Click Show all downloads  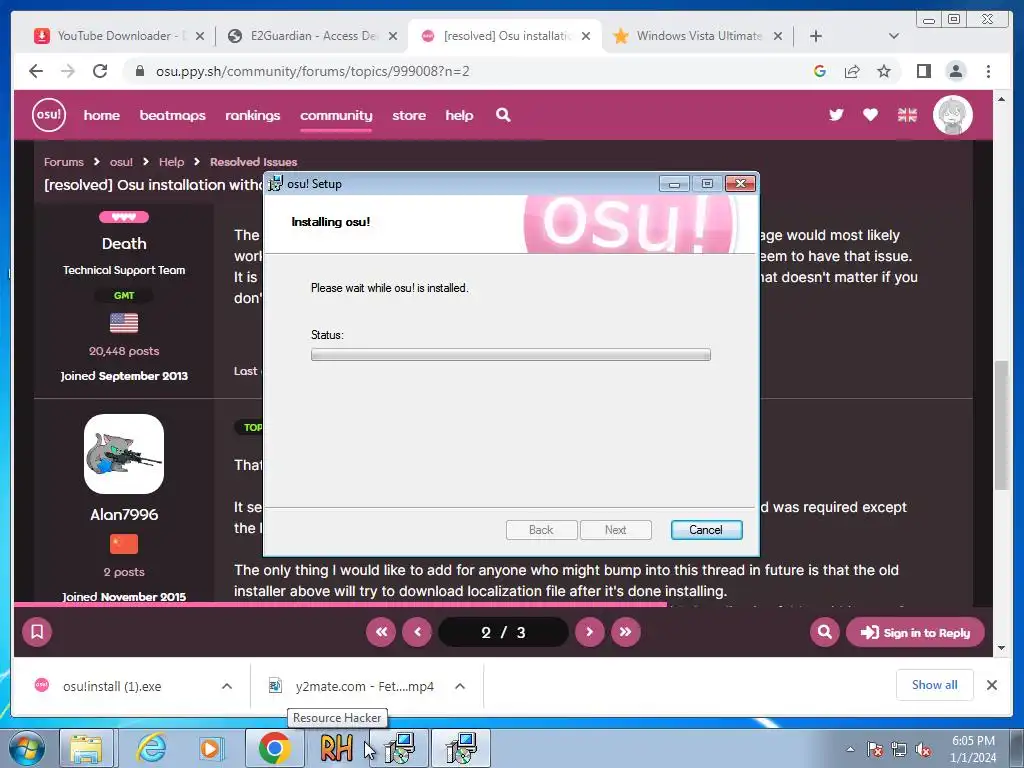point(935,684)
